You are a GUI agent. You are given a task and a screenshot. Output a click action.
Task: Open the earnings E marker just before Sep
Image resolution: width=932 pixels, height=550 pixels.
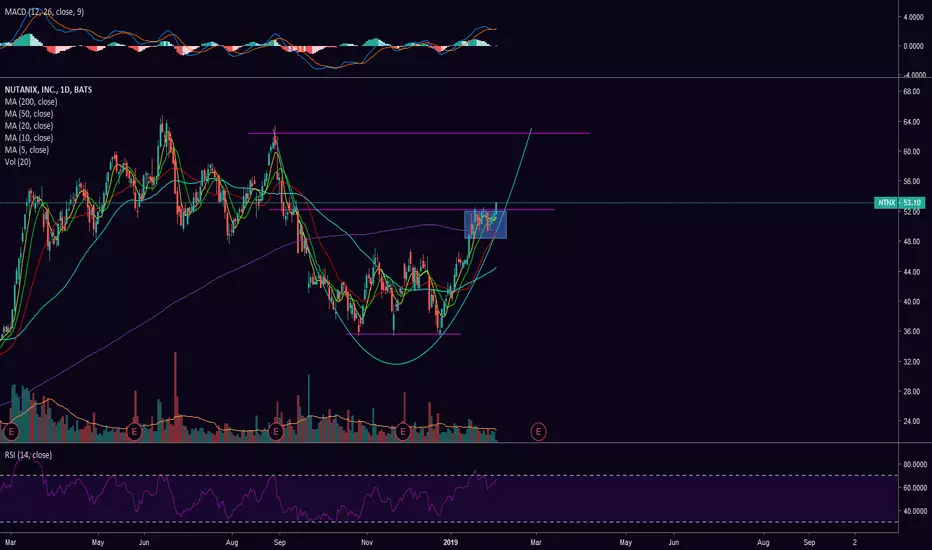(275, 432)
